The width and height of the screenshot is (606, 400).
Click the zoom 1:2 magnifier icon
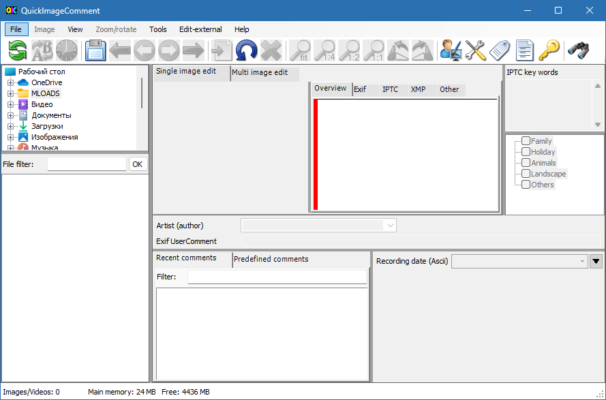coord(349,50)
